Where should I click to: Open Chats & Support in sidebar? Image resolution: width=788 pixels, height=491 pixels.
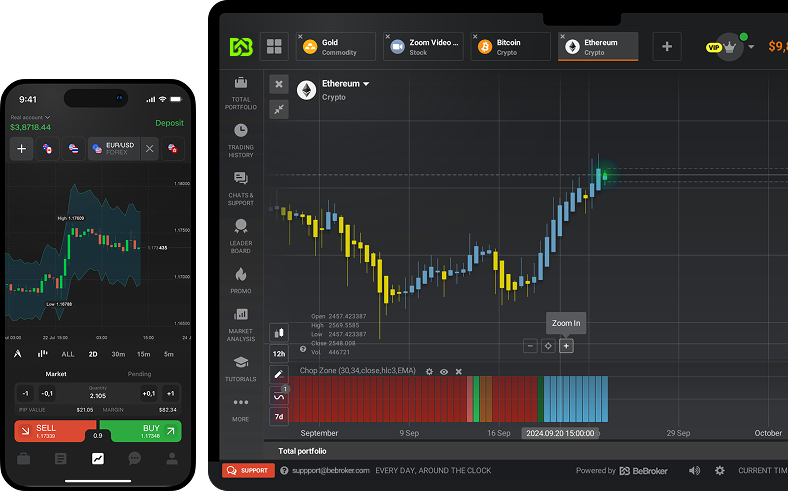[241, 189]
